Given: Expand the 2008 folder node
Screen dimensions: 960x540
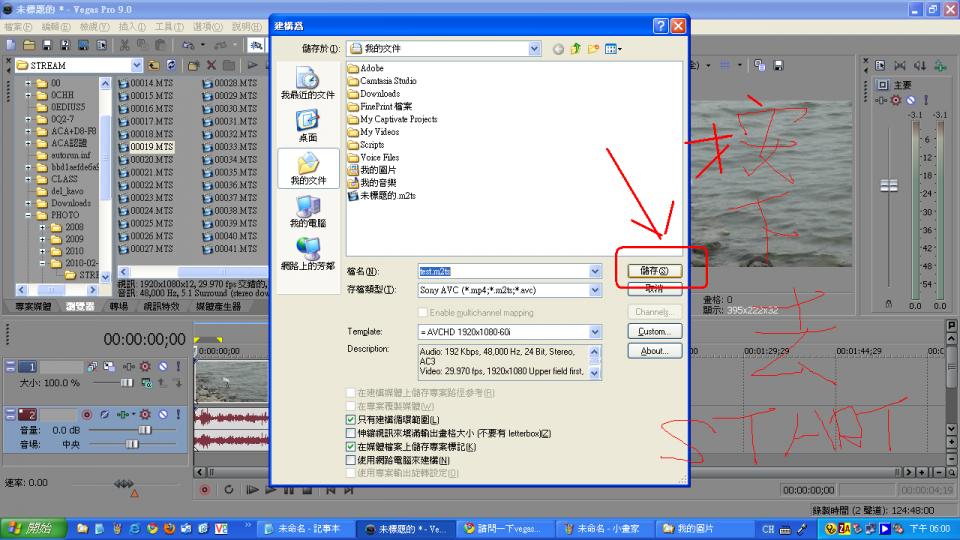Looking at the screenshot, I should click(x=42, y=227).
